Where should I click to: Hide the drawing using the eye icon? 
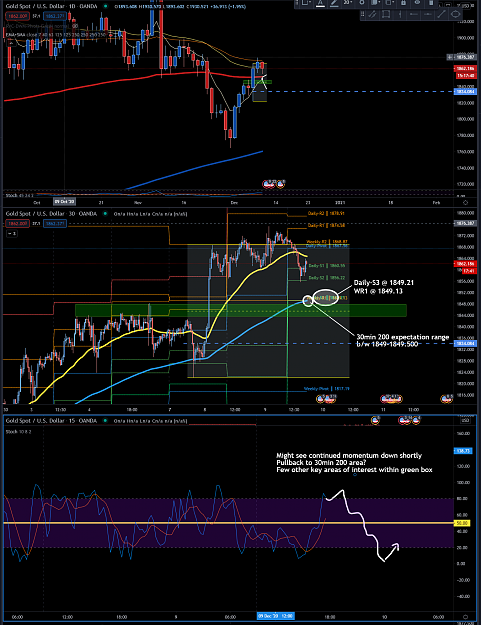point(417,3)
